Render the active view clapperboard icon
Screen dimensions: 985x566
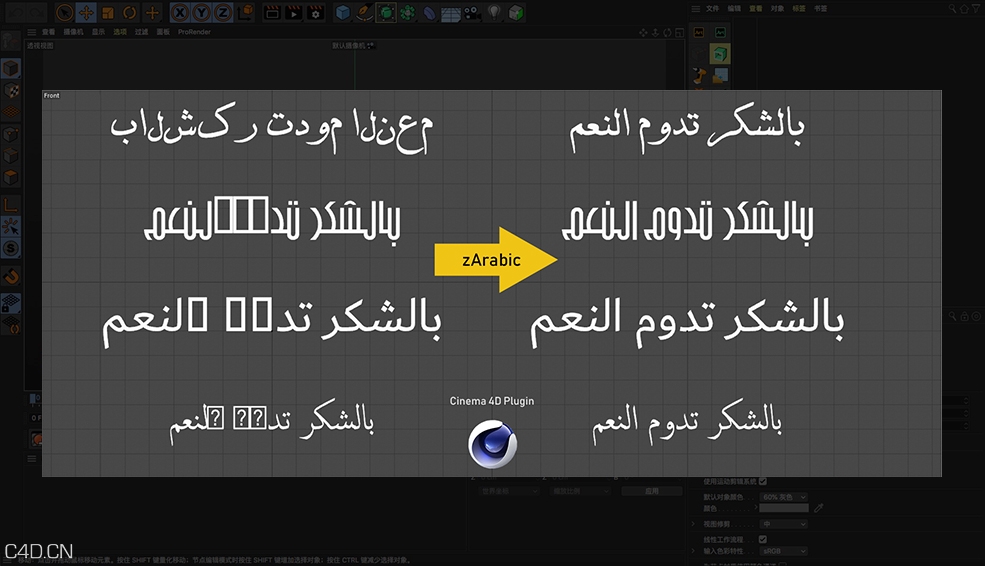tap(272, 12)
